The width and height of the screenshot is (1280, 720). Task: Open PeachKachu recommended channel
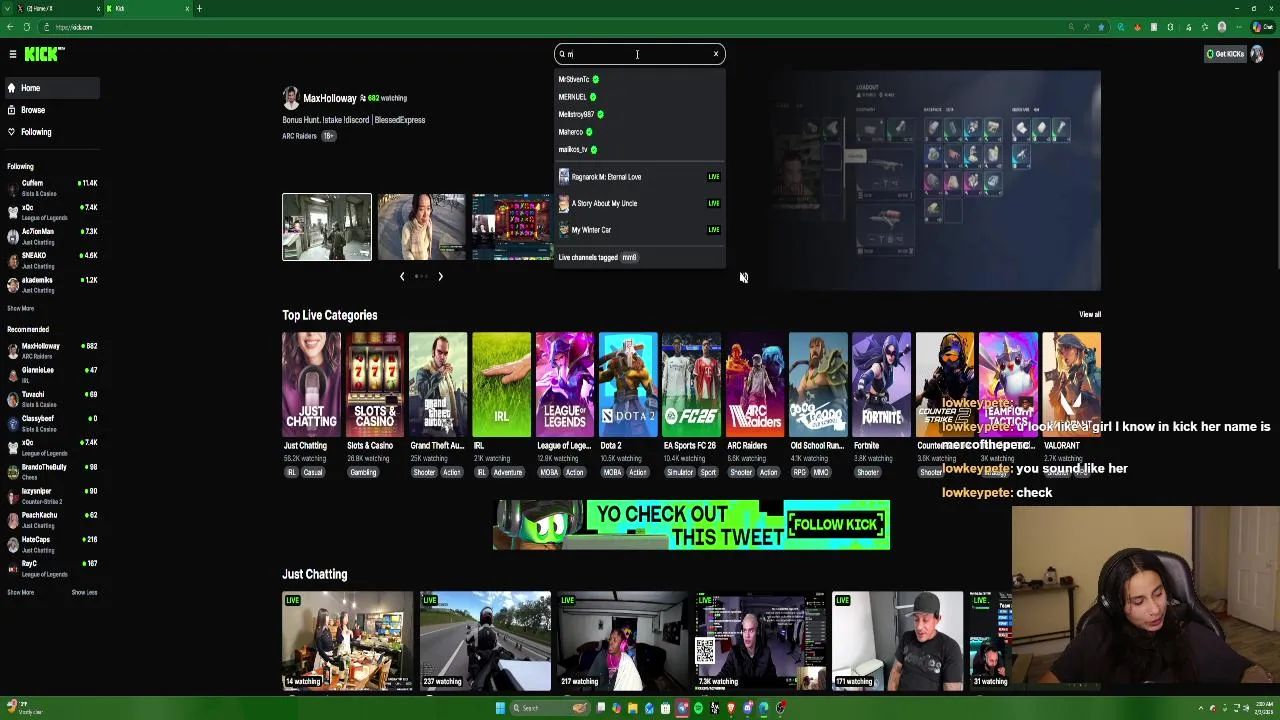pyautogui.click(x=52, y=520)
